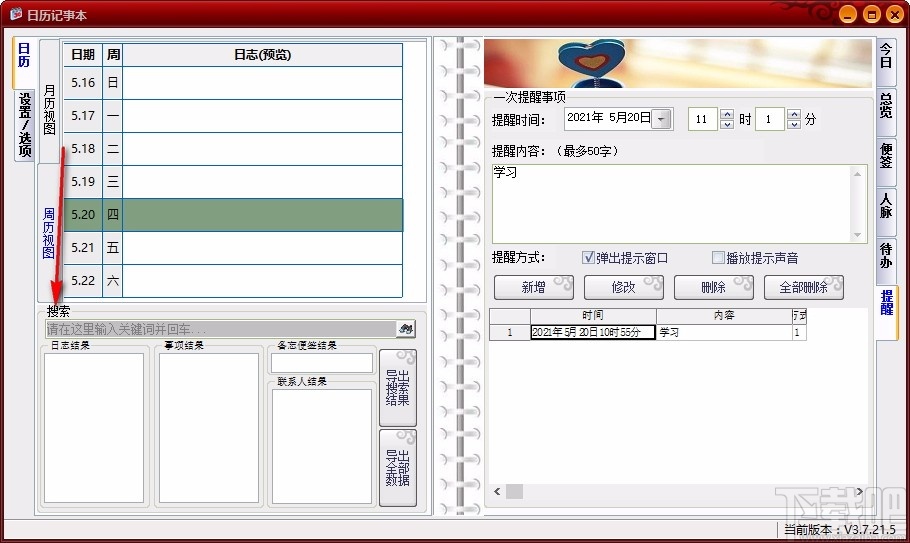The width and height of the screenshot is (910, 543).
Task: Minimize the 日历记事本 window
Action: [x=847, y=15]
